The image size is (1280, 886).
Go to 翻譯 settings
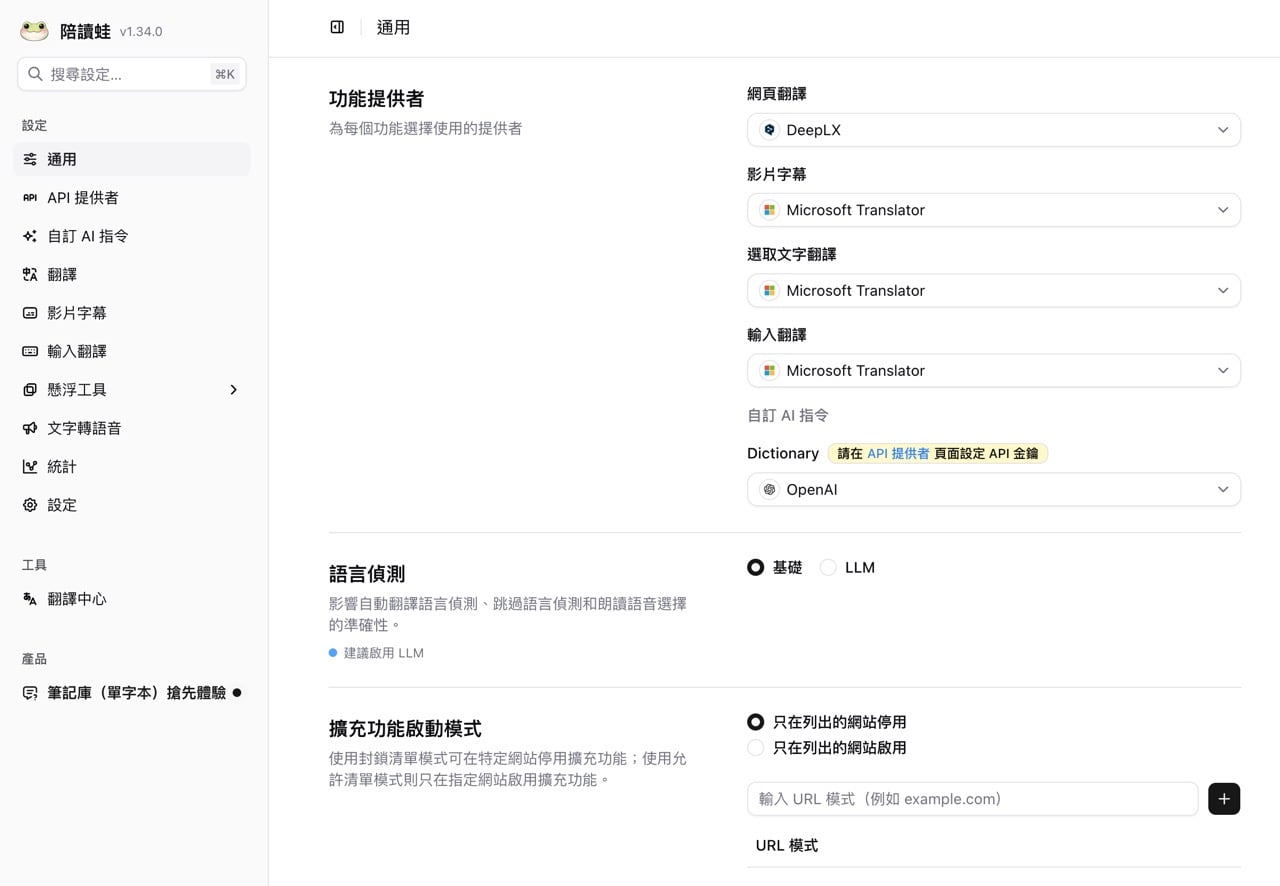pyautogui.click(x=132, y=274)
